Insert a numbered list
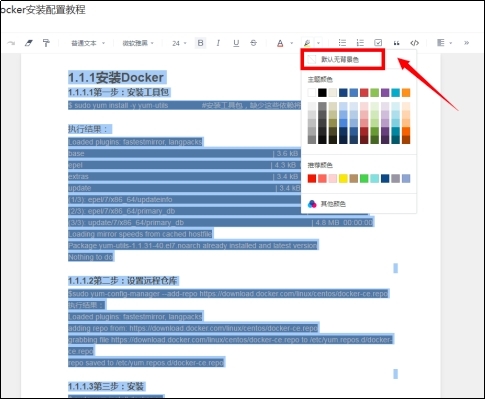This screenshot has height=399, width=485. pyautogui.click(x=360, y=43)
